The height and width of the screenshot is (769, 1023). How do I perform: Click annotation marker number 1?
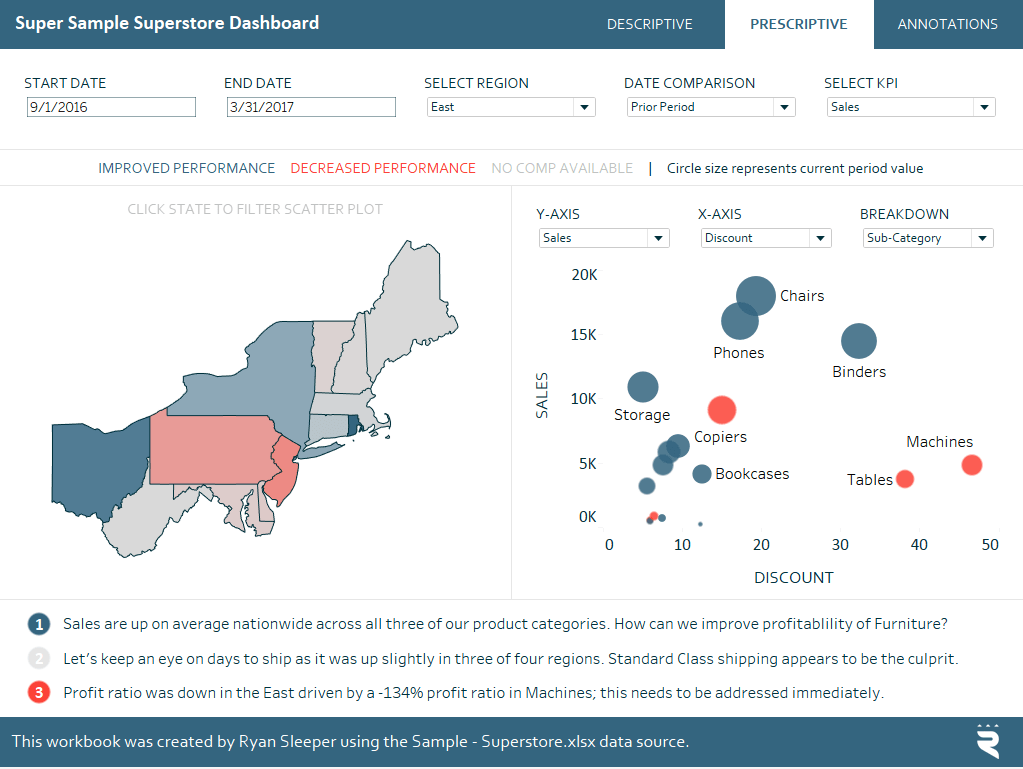37,622
